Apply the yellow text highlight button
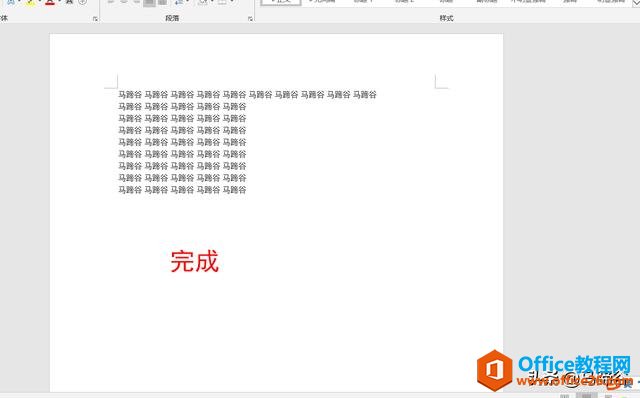Image resolution: width=640 pixels, height=398 pixels. coord(31,2)
